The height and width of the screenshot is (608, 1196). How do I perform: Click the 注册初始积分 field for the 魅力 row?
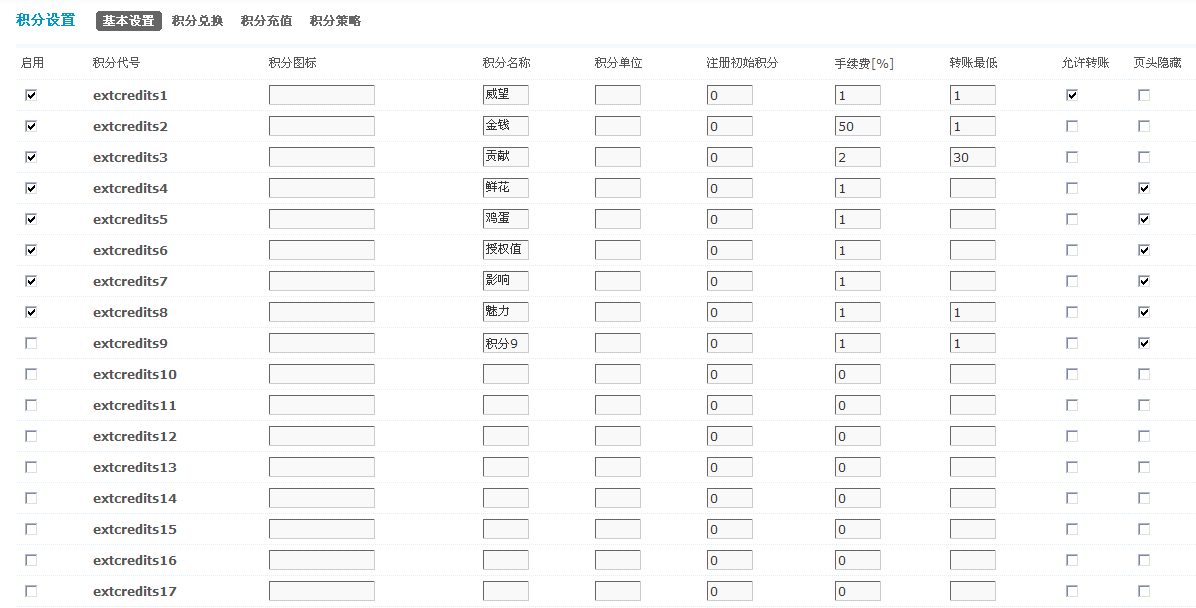click(x=729, y=311)
